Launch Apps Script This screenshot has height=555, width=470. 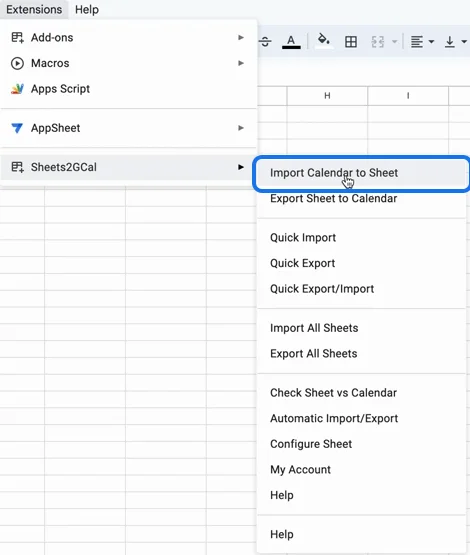coord(128,88)
